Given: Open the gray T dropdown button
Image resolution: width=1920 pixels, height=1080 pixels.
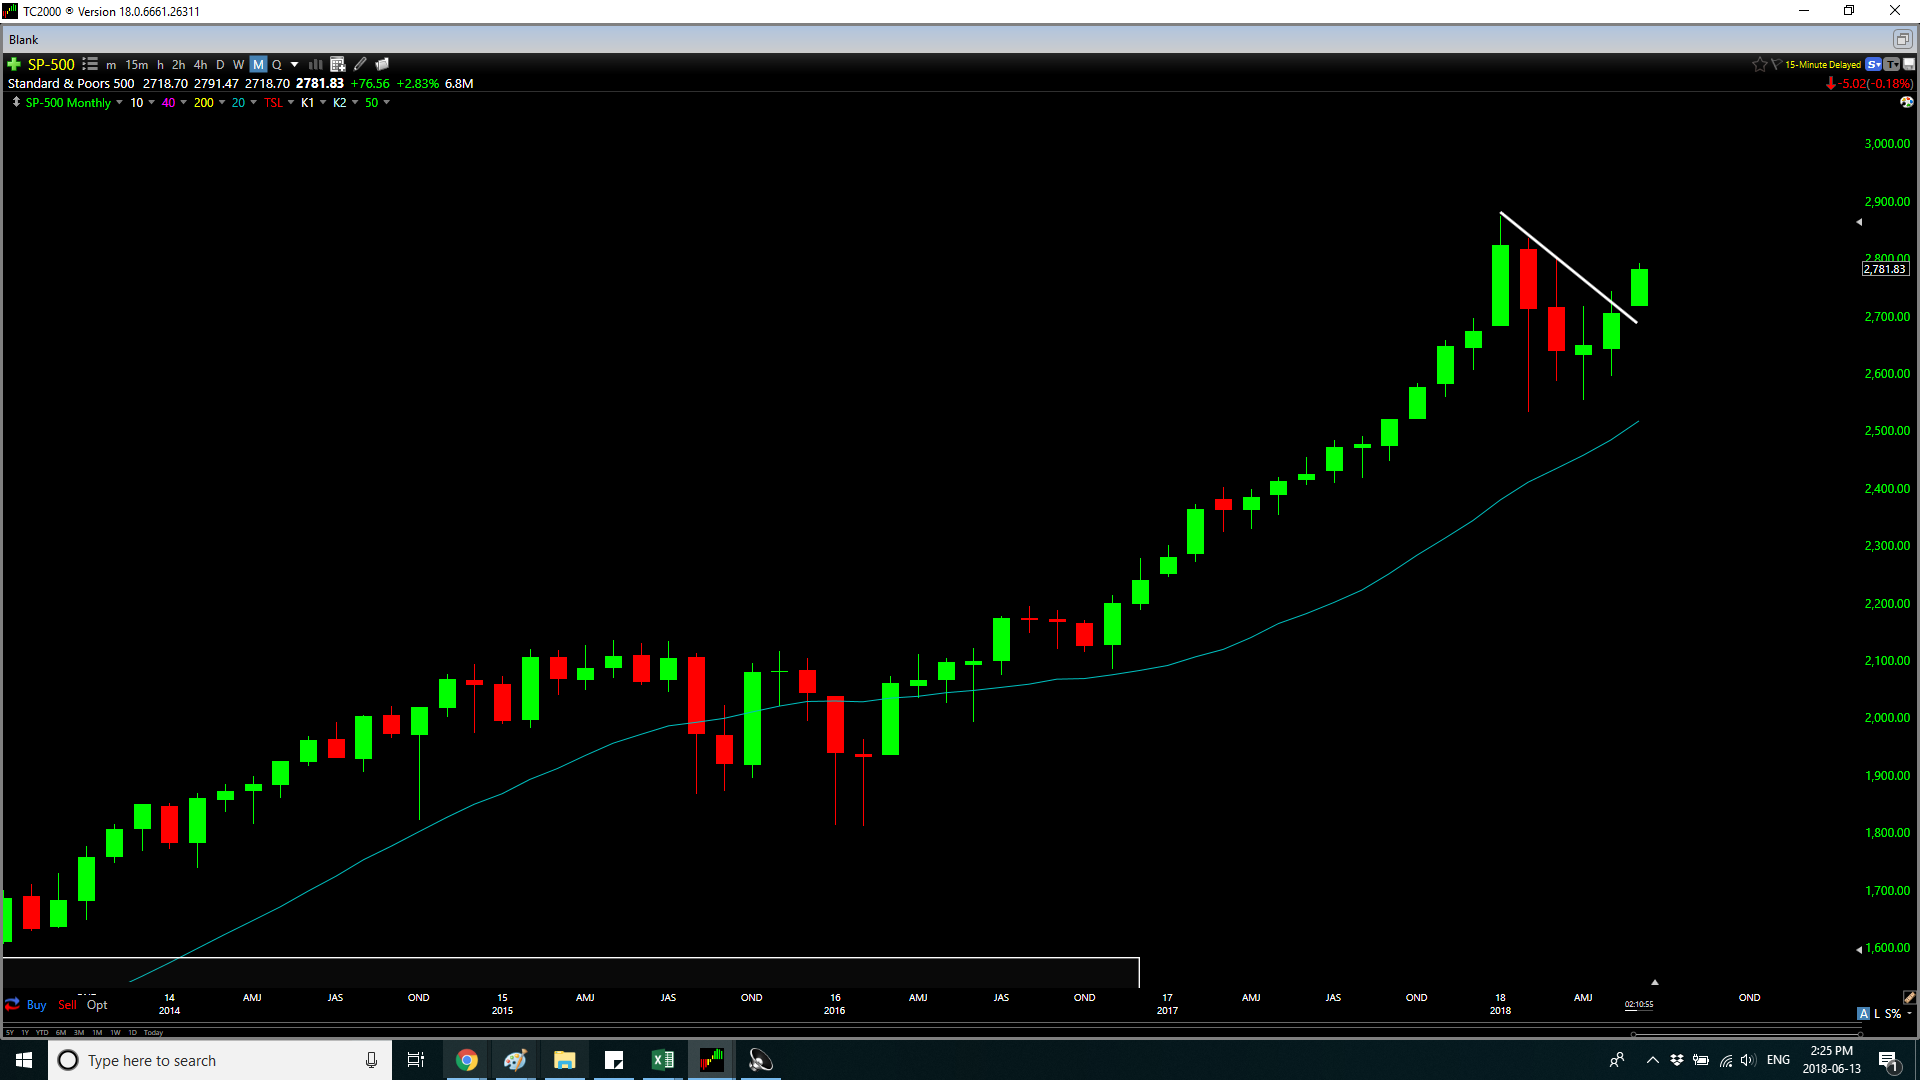Looking at the screenshot, I should pos(1892,64).
